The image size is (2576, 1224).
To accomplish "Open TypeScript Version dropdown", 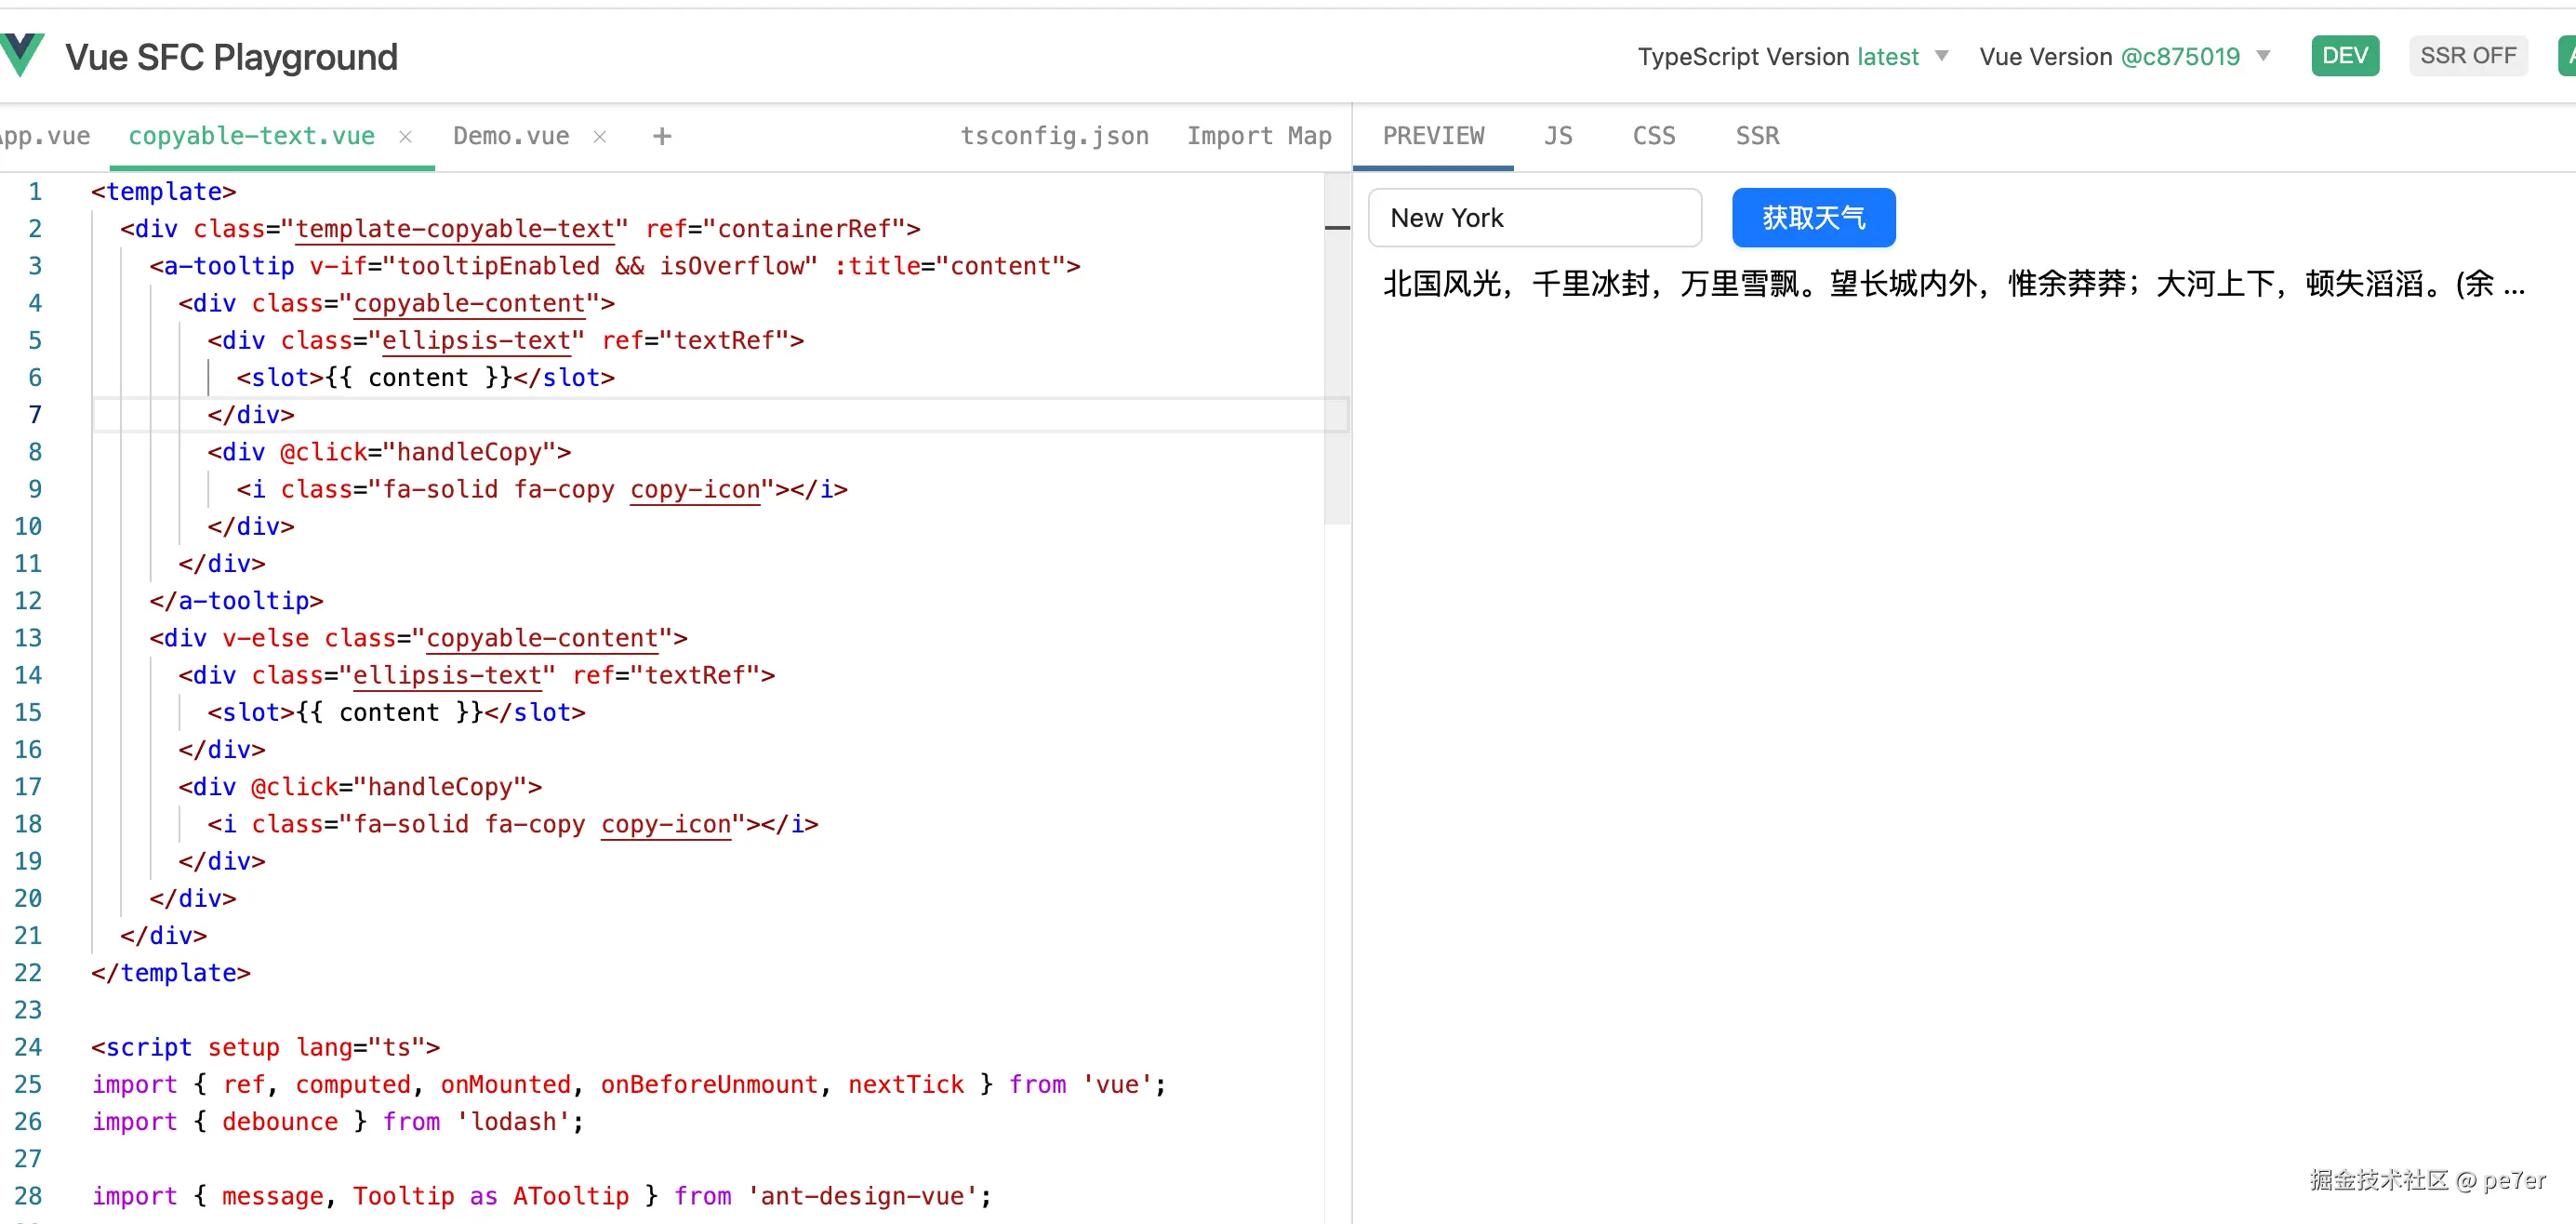I will 1792,57.
